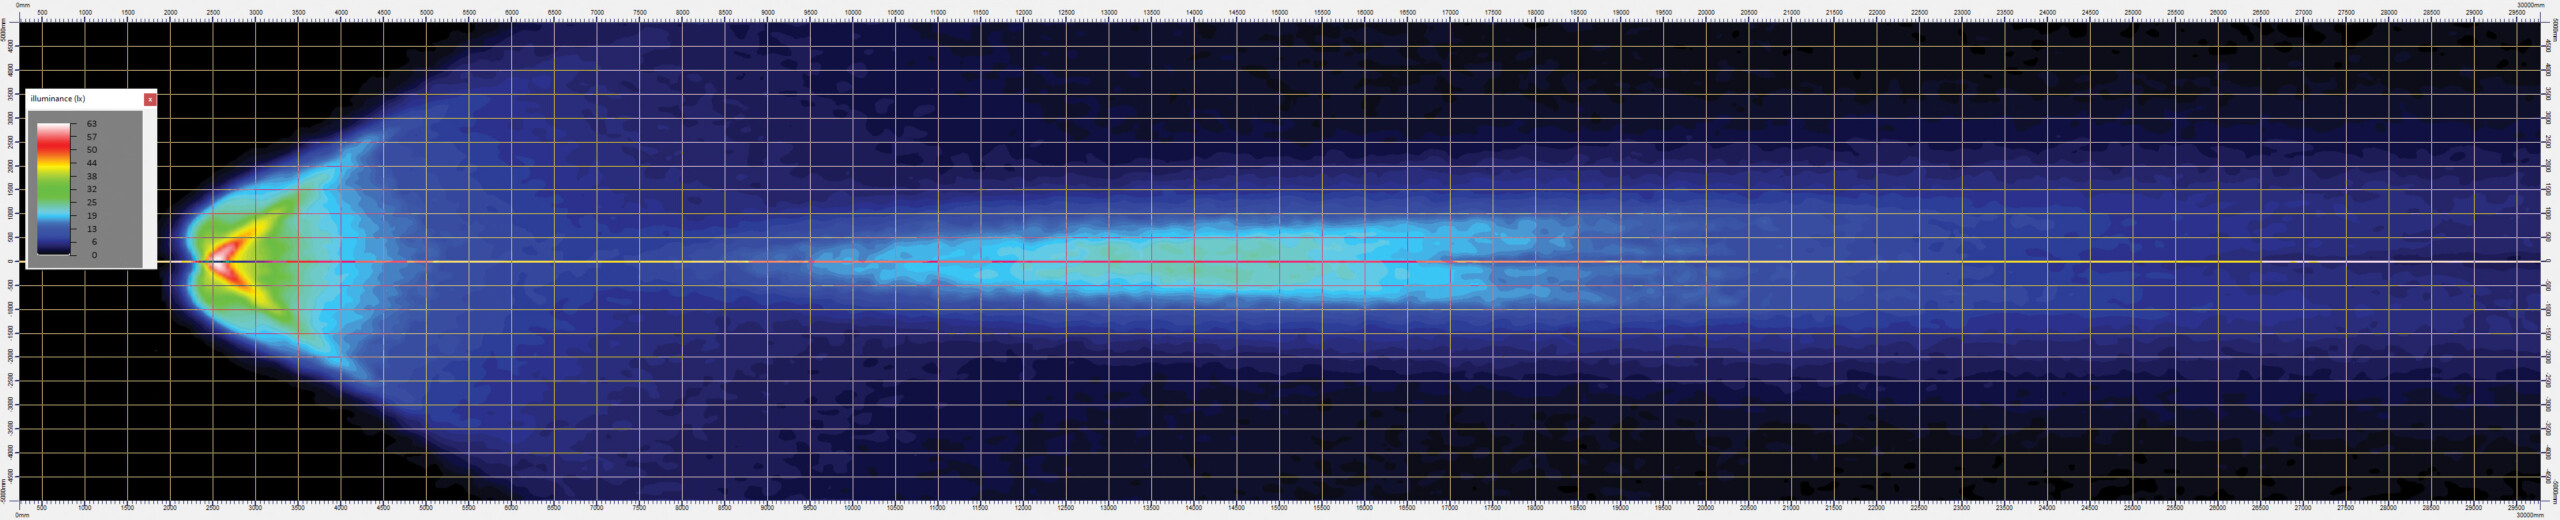
Task: Close the illuminance legend panel
Action: coord(150,99)
